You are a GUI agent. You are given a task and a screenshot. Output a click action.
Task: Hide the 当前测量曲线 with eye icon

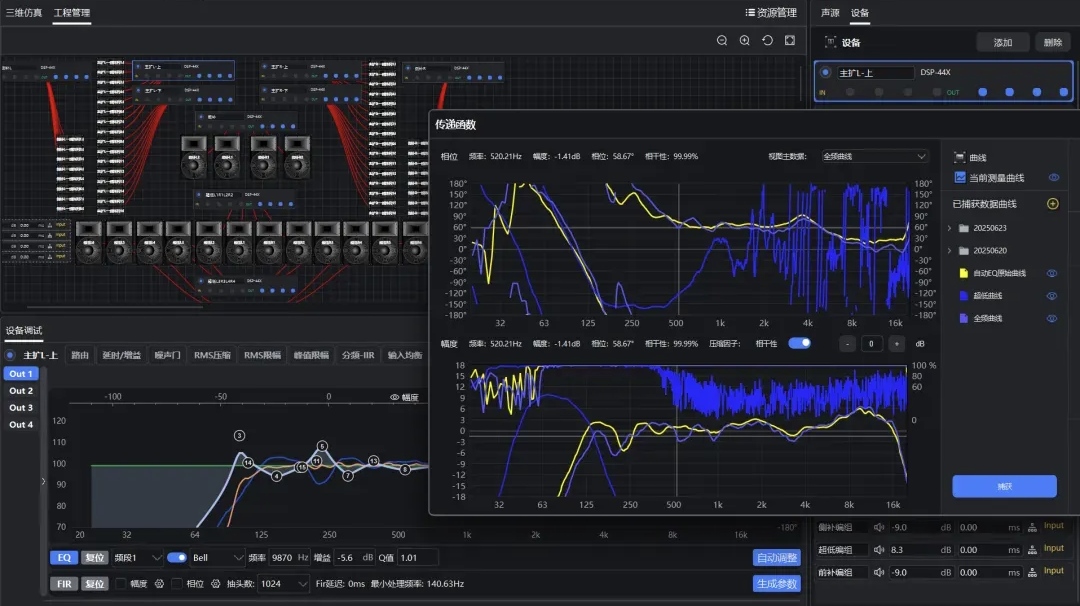pyautogui.click(x=1053, y=177)
